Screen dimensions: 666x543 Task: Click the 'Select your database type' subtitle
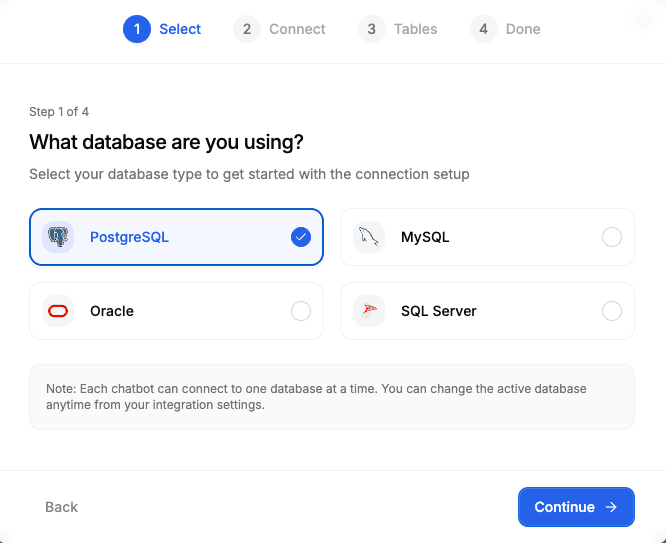tap(249, 174)
